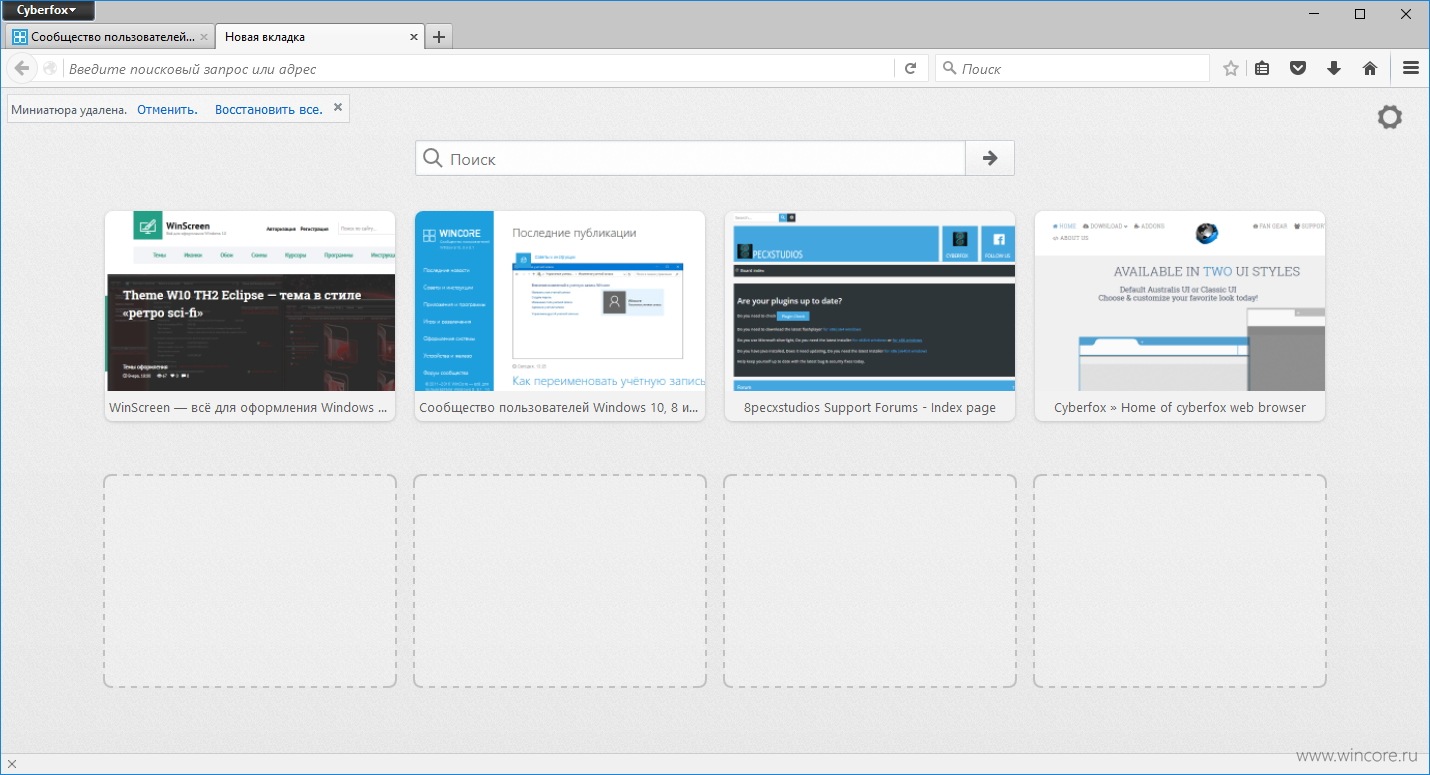Close the Новая вкладка tab
Image resolution: width=1430 pixels, height=775 pixels.
click(x=414, y=37)
